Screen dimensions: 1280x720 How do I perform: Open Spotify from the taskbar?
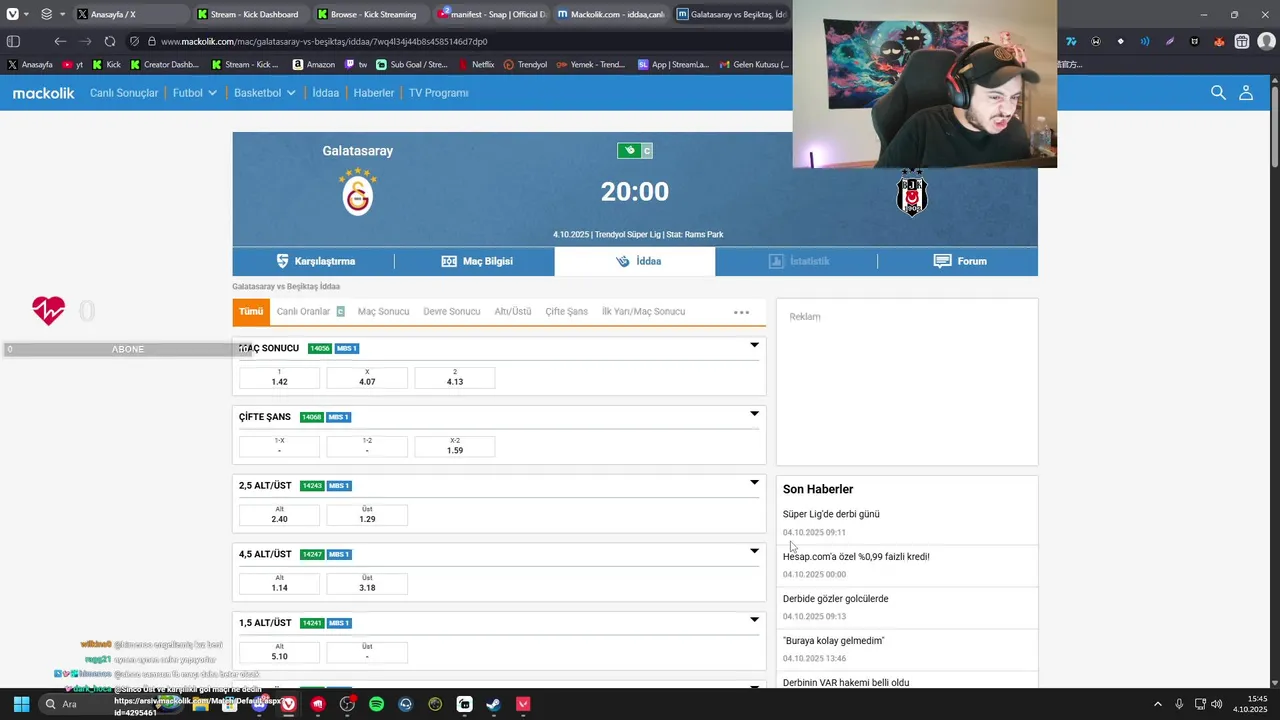376,704
